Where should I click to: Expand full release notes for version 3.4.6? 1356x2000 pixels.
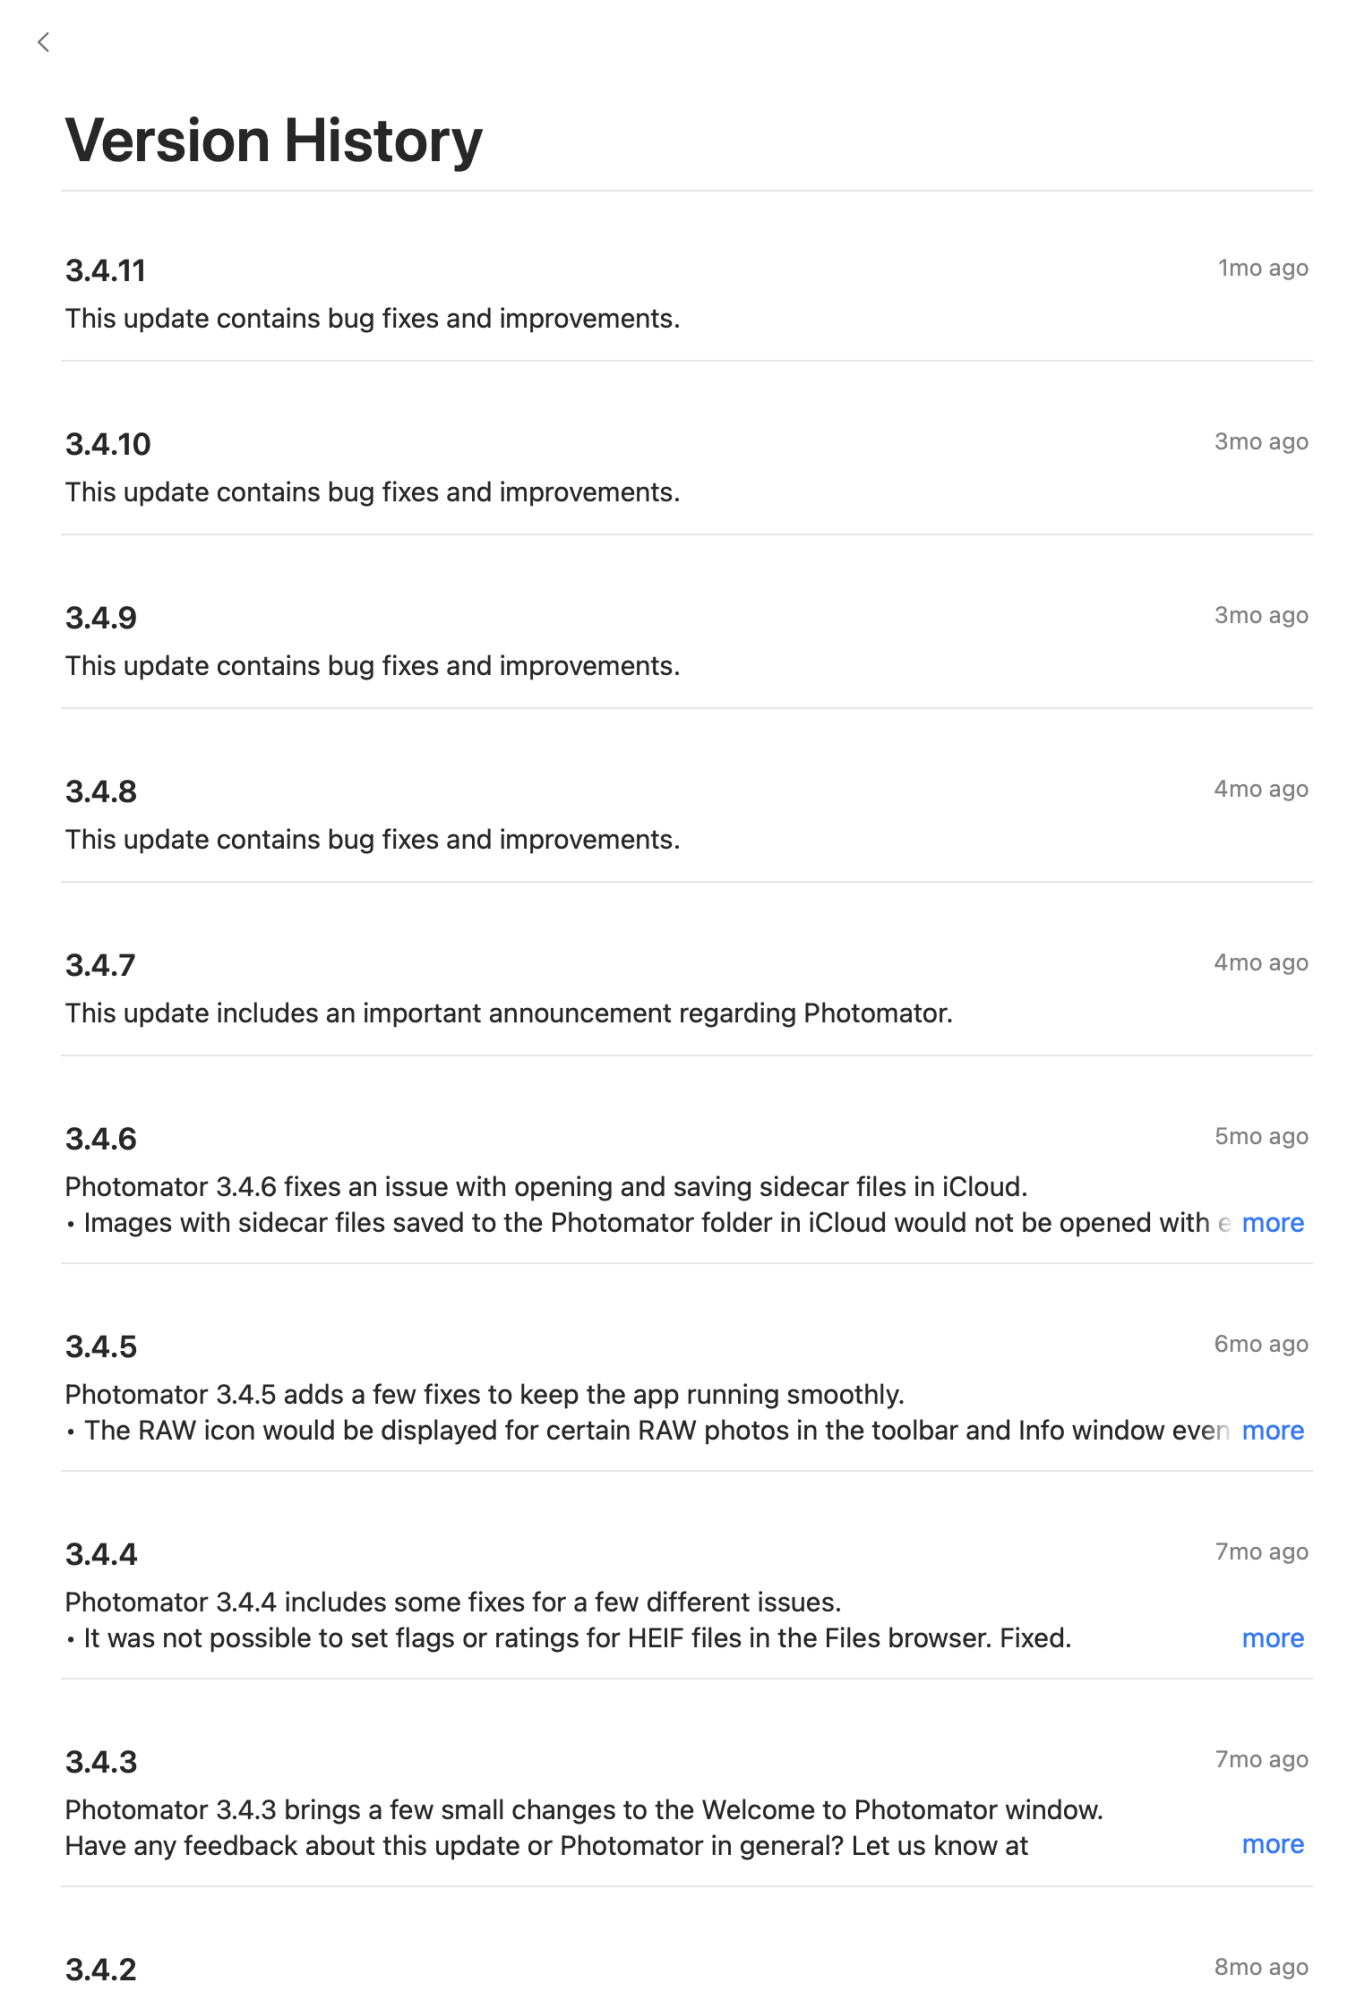pyautogui.click(x=1272, y=1222)
